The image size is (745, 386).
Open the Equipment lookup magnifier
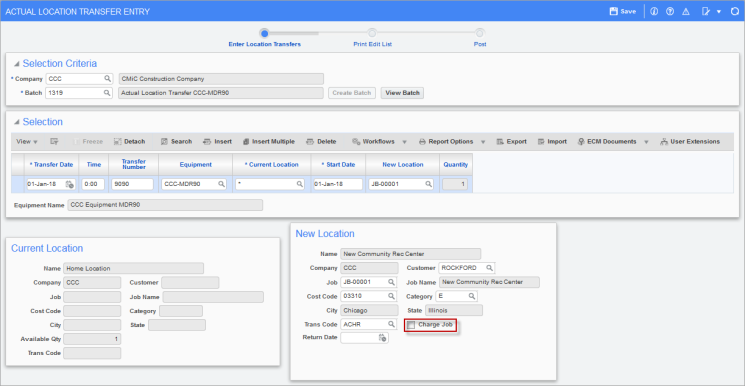click(x=221, y=184)
